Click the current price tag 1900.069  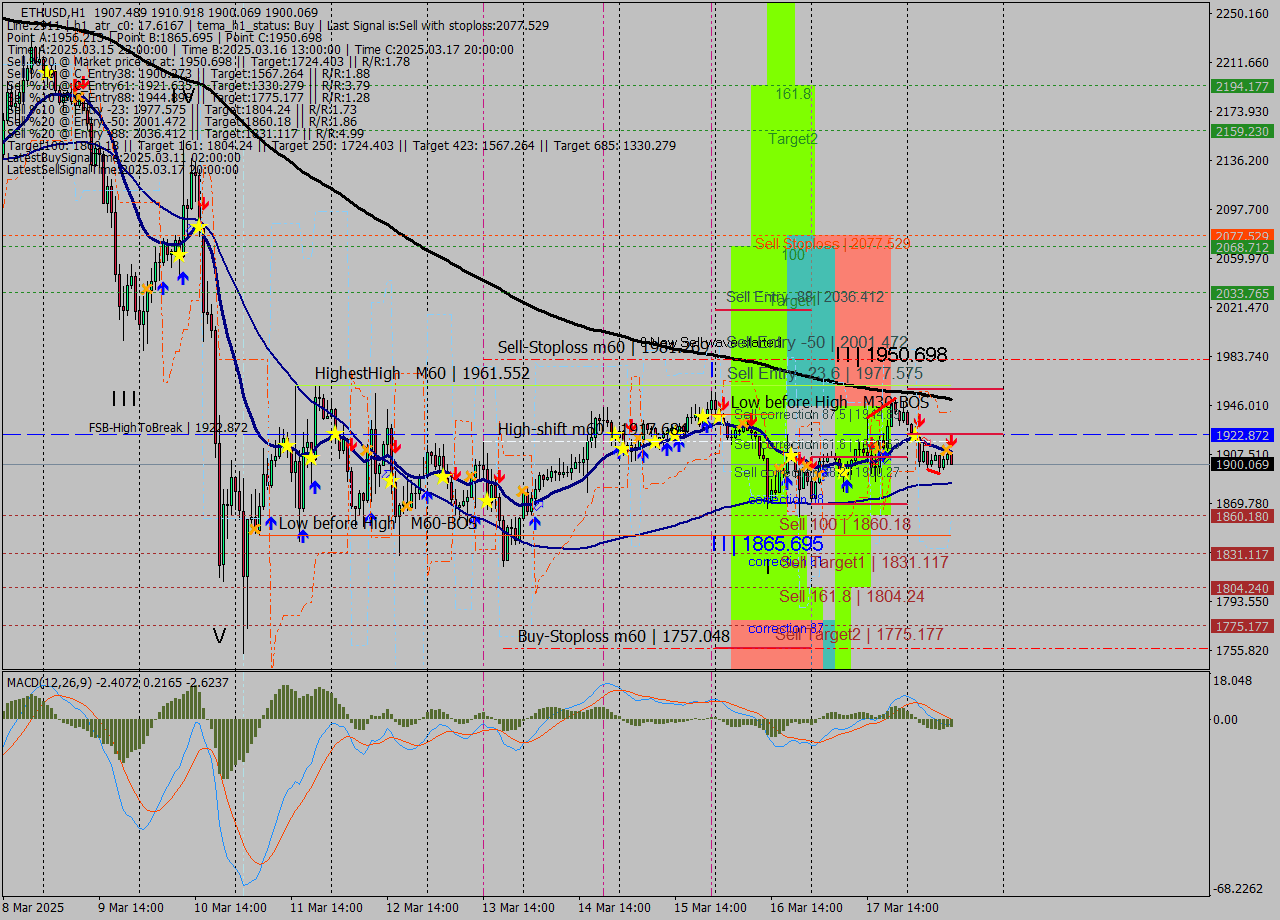point(1240,464)
